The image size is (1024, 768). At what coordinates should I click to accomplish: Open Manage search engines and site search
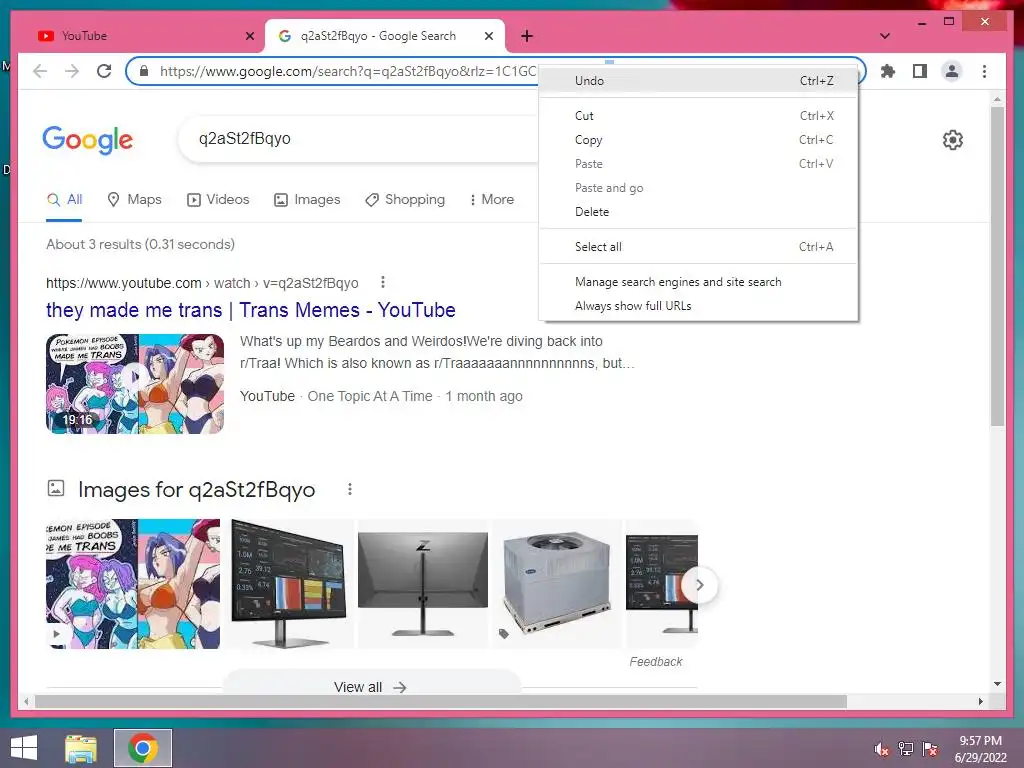tap(698, 282)
